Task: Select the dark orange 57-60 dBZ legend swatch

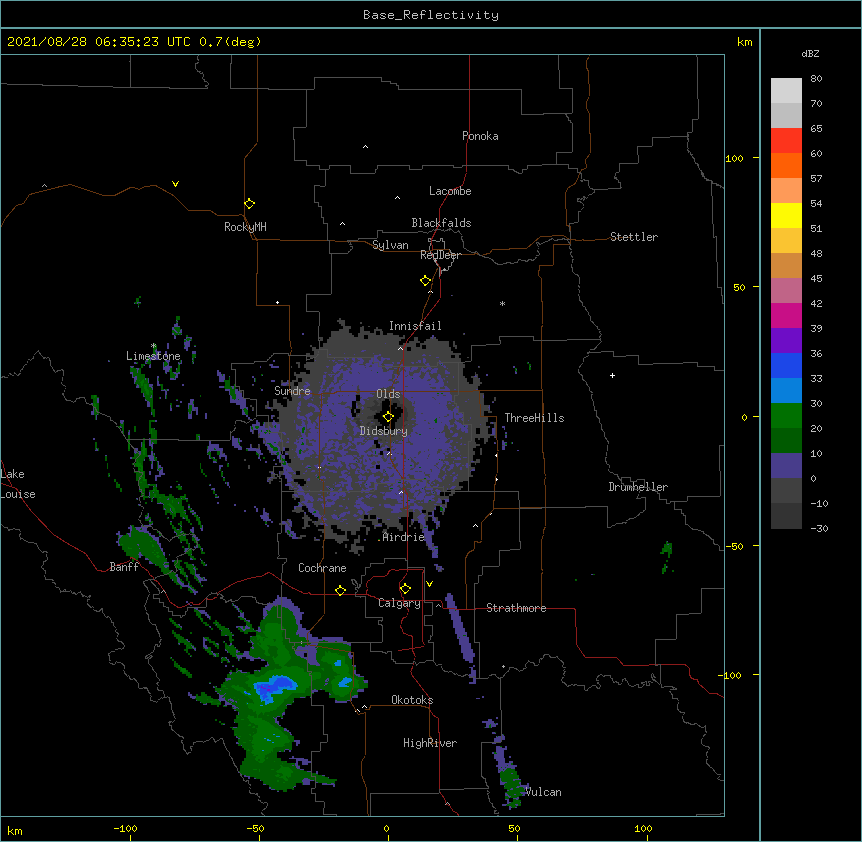Action: coord(786,165)
